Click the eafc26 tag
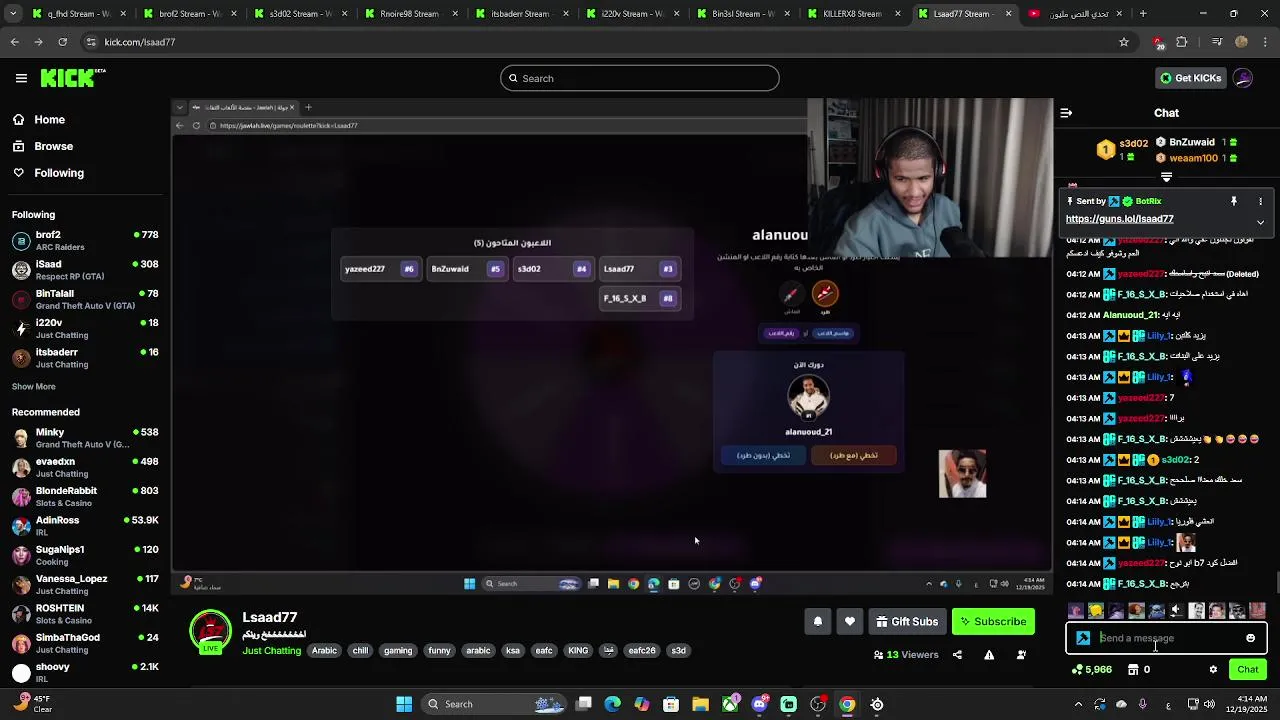 tap(642, 651)
